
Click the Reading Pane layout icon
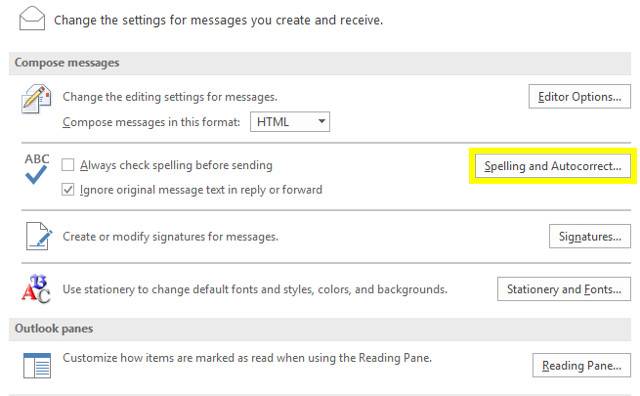coord(37,365)
